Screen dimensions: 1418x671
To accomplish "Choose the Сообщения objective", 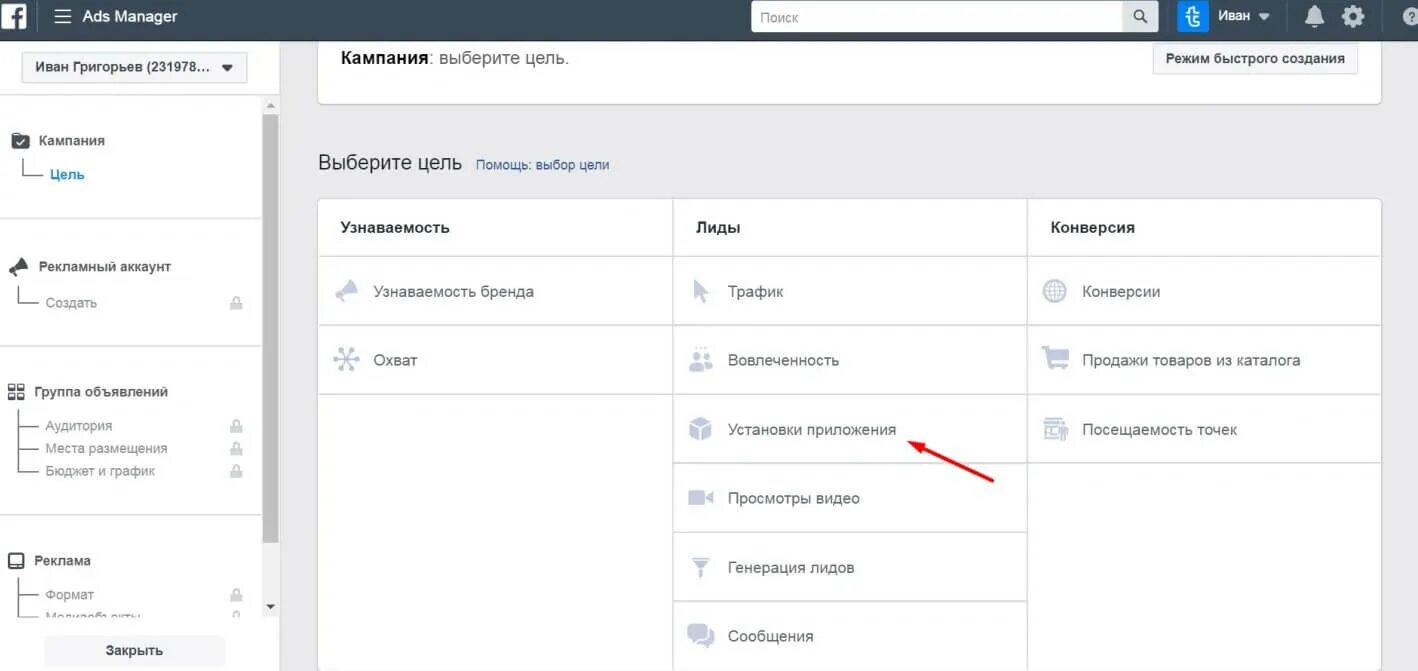I will (850, 636).
